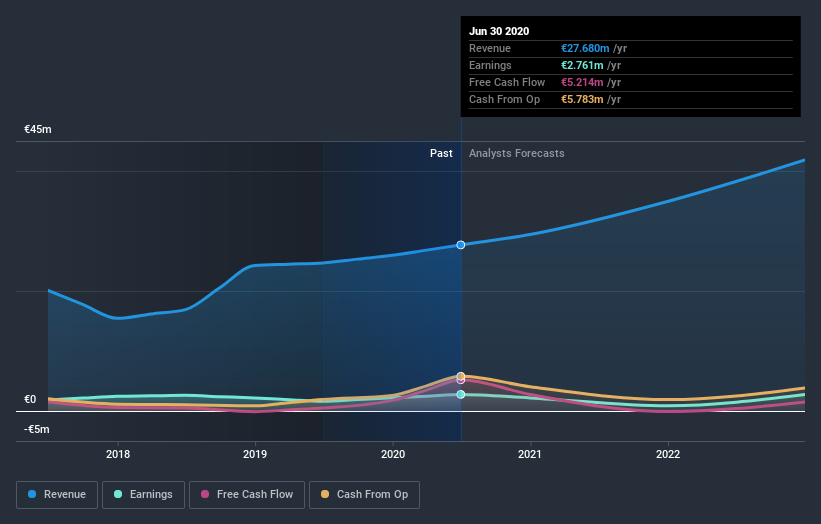Click the 2019 x-axis label
This screenshot has height=524, width=821.
255,454
